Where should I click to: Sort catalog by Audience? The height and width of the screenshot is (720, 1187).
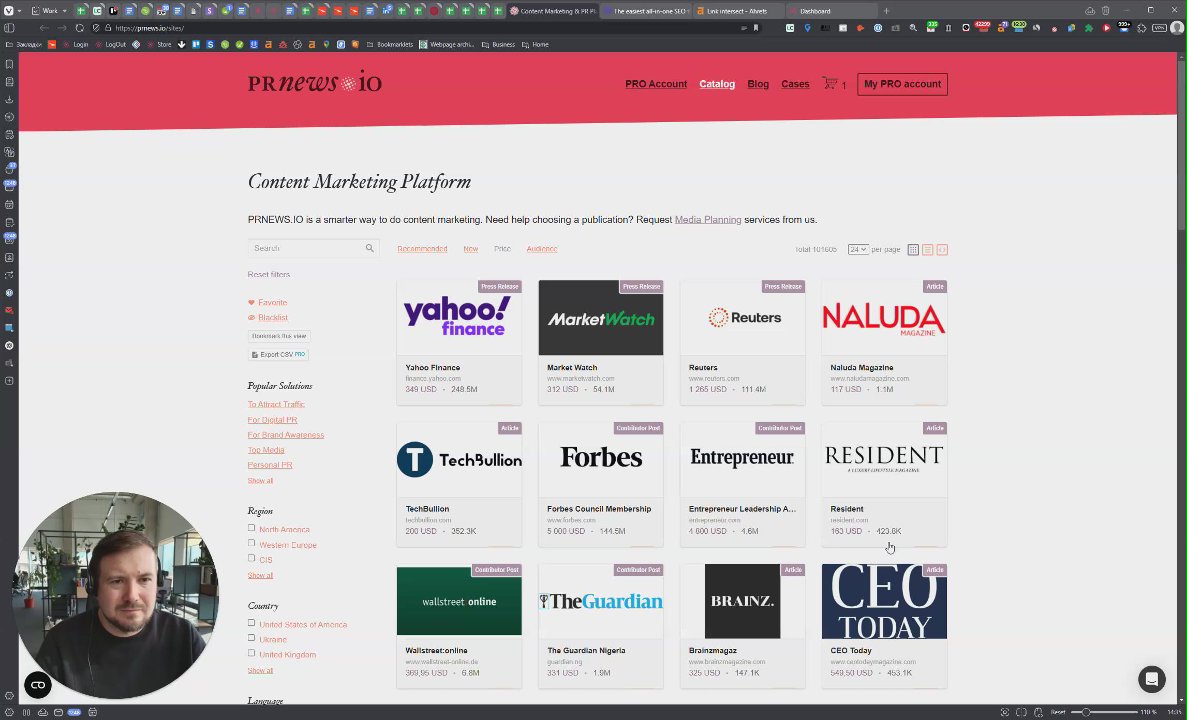pos(541,249)
